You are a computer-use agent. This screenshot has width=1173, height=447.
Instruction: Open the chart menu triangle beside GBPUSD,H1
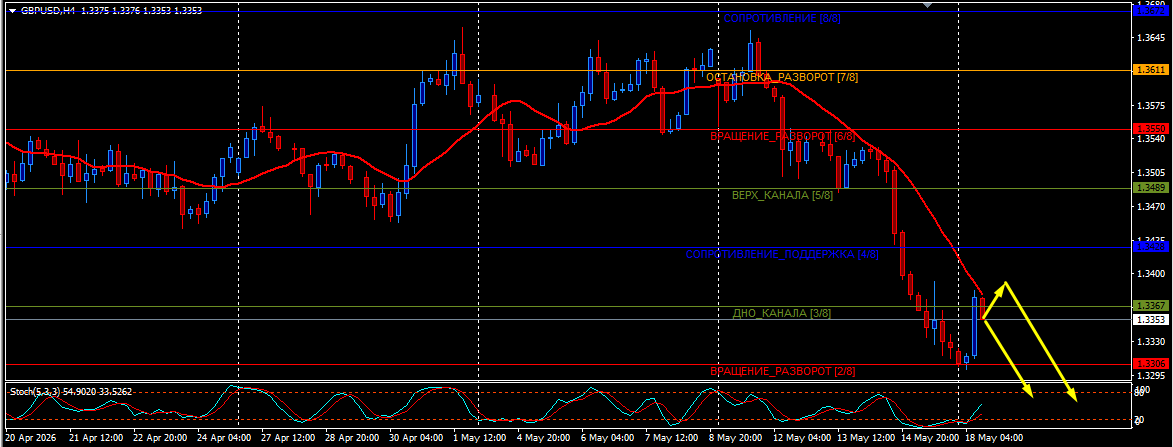coord(11,11)
